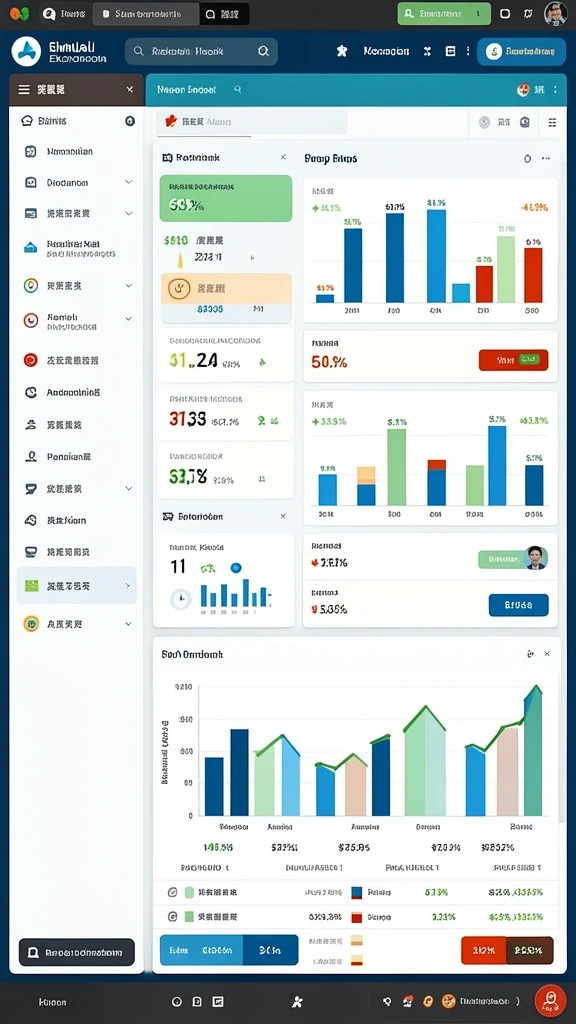Click the blue house icon in the sidebar
Screen dimensions: 576x1024
click(31, 248)
